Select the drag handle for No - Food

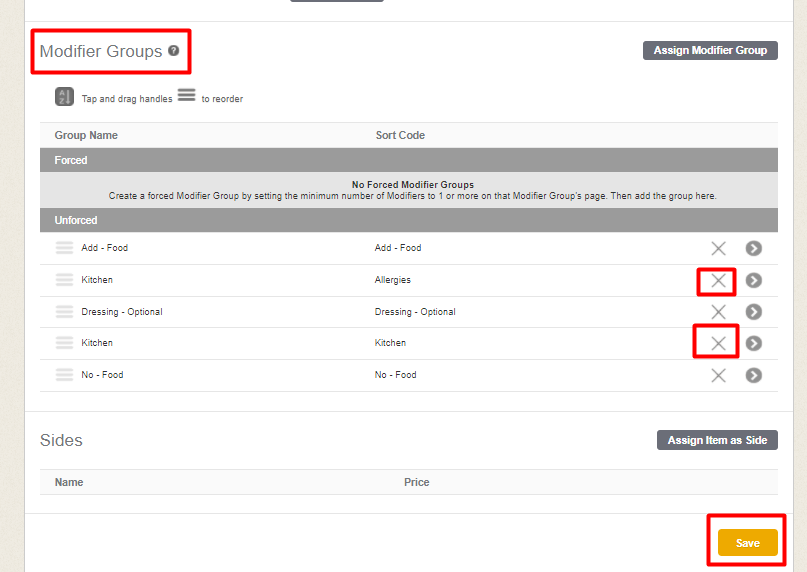pyautogui.click(x=64, y=375)
